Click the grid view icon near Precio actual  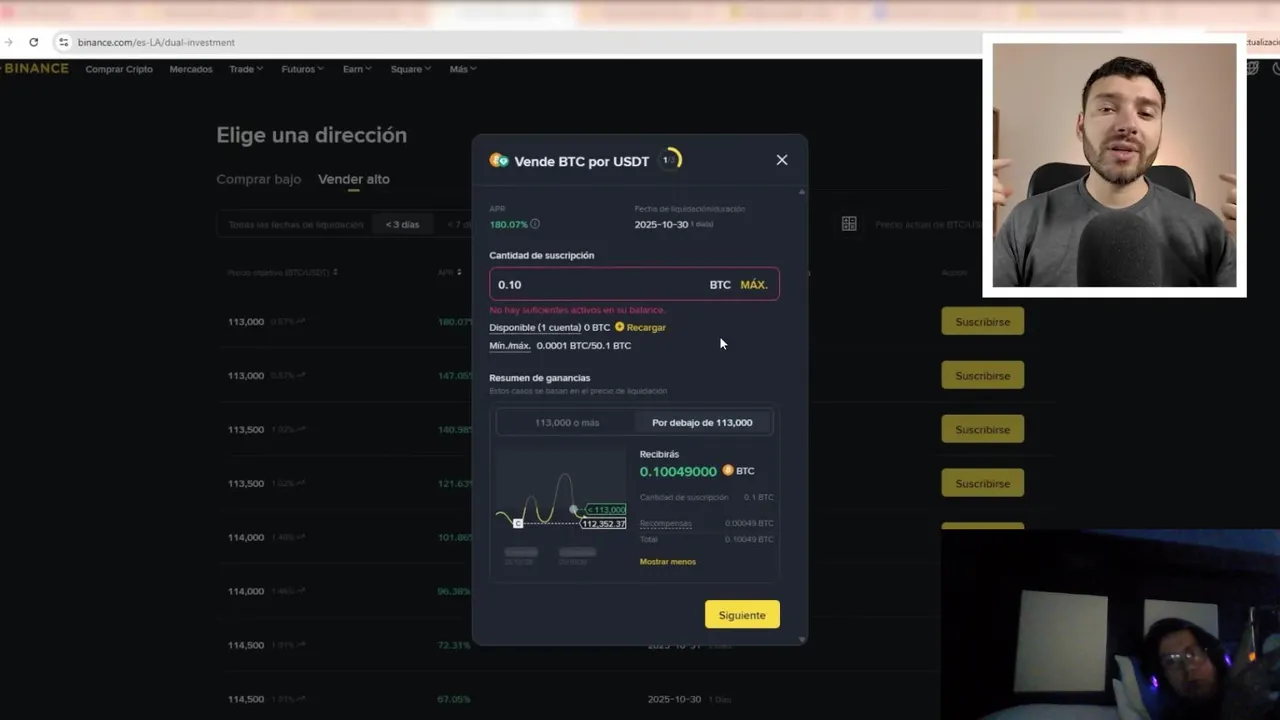click(x=849, y=224)
